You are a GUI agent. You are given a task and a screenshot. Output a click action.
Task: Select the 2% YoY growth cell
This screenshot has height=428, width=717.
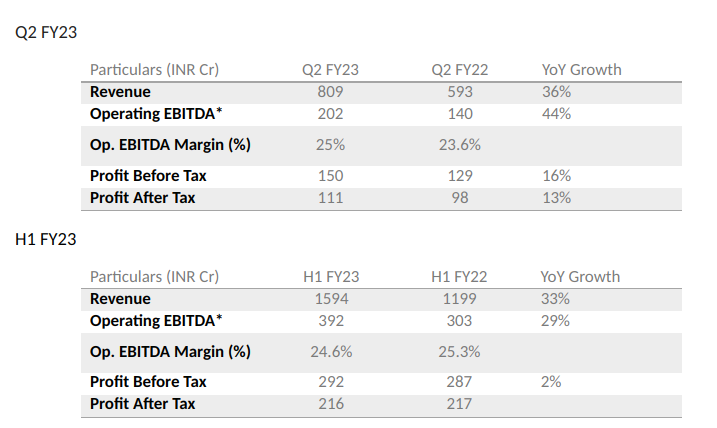point(552,382)
